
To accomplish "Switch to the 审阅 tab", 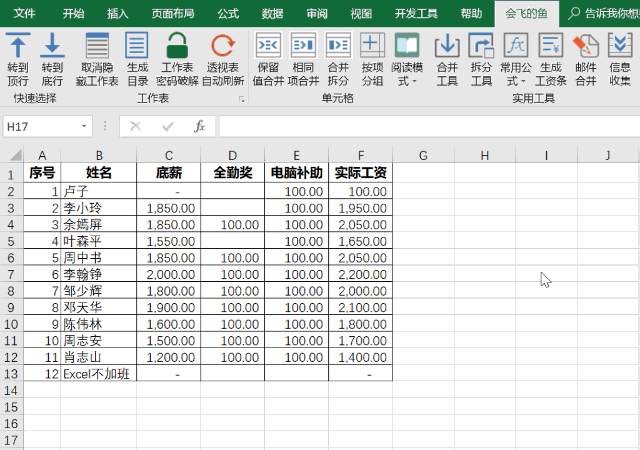I will tap(317, 13).
